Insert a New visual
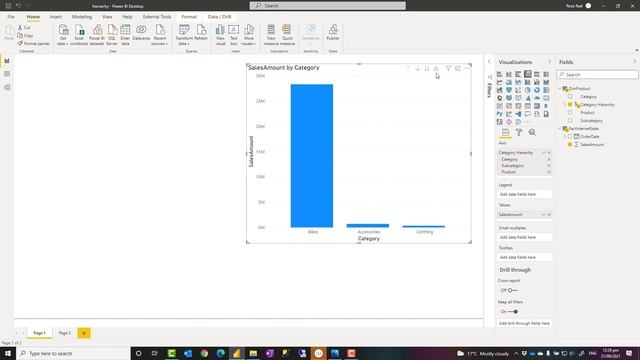This screenshot has height=360, width=640. point(220,35)
